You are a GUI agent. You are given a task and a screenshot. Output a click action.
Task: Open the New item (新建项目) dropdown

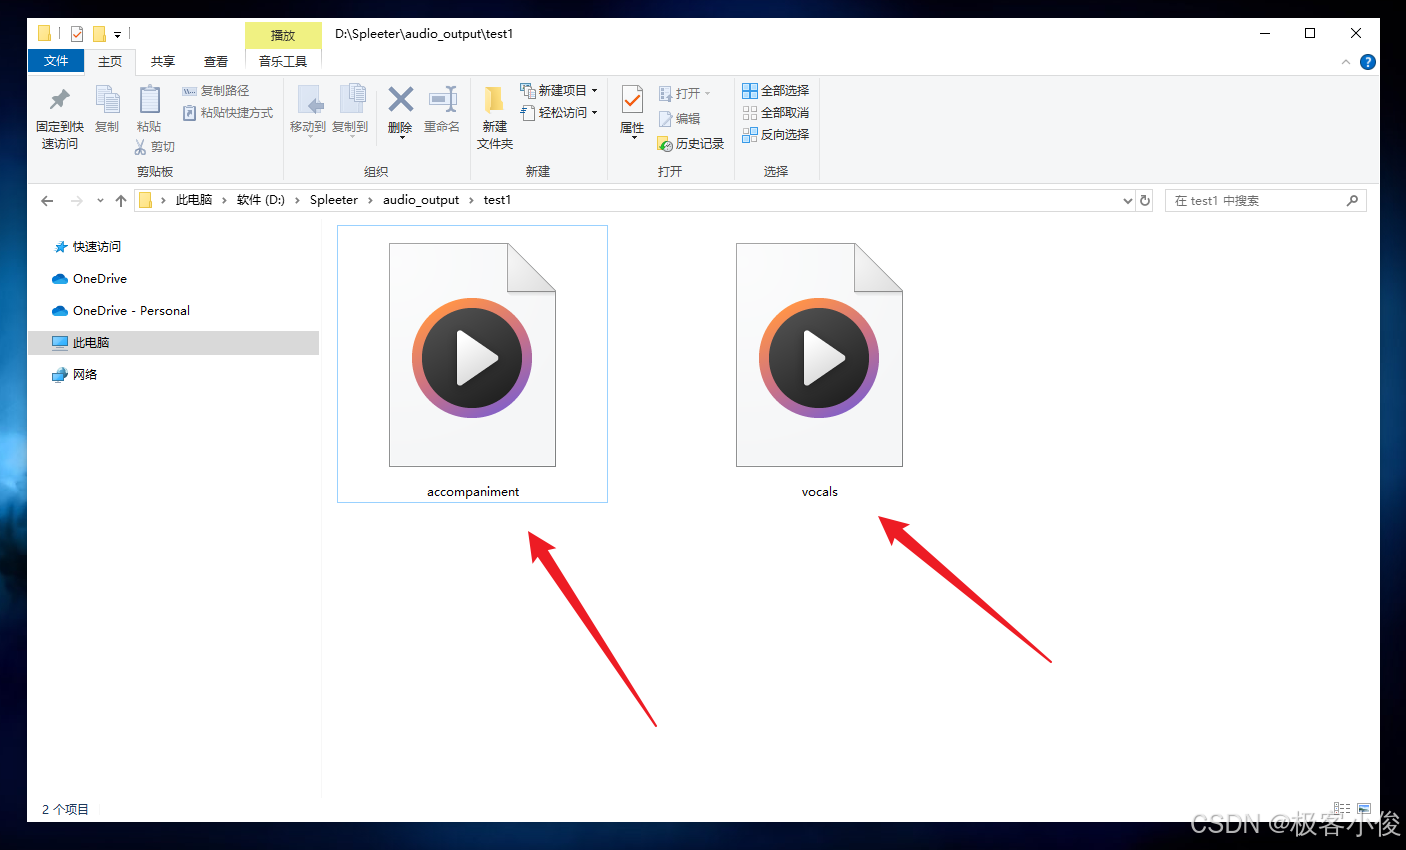559,90
